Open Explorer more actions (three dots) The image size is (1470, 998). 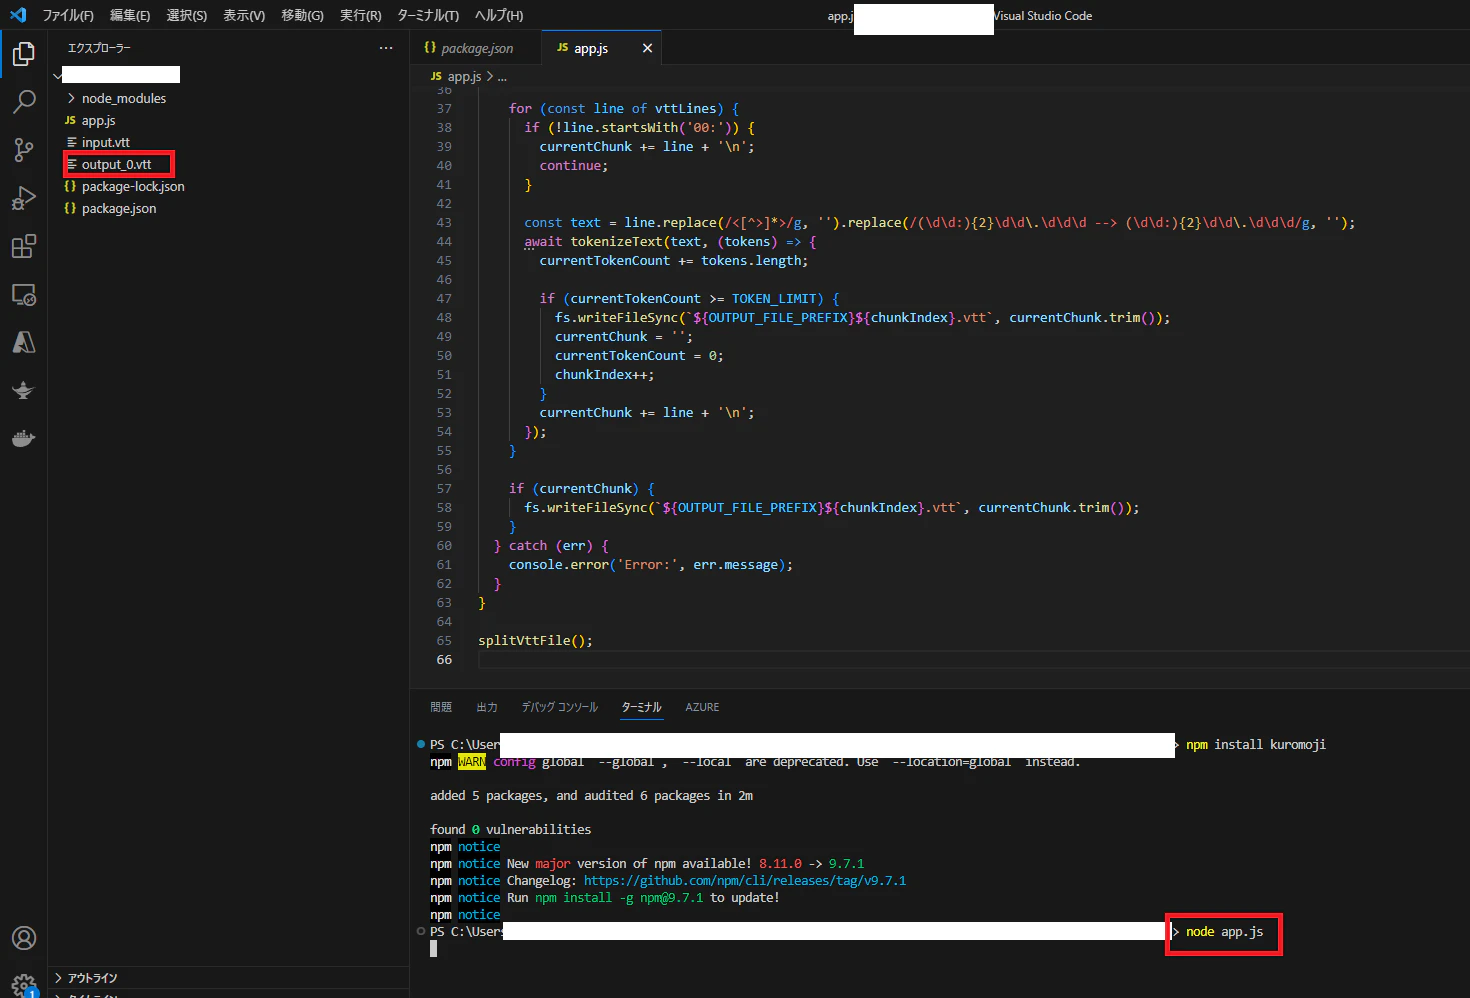pos(386,48)
